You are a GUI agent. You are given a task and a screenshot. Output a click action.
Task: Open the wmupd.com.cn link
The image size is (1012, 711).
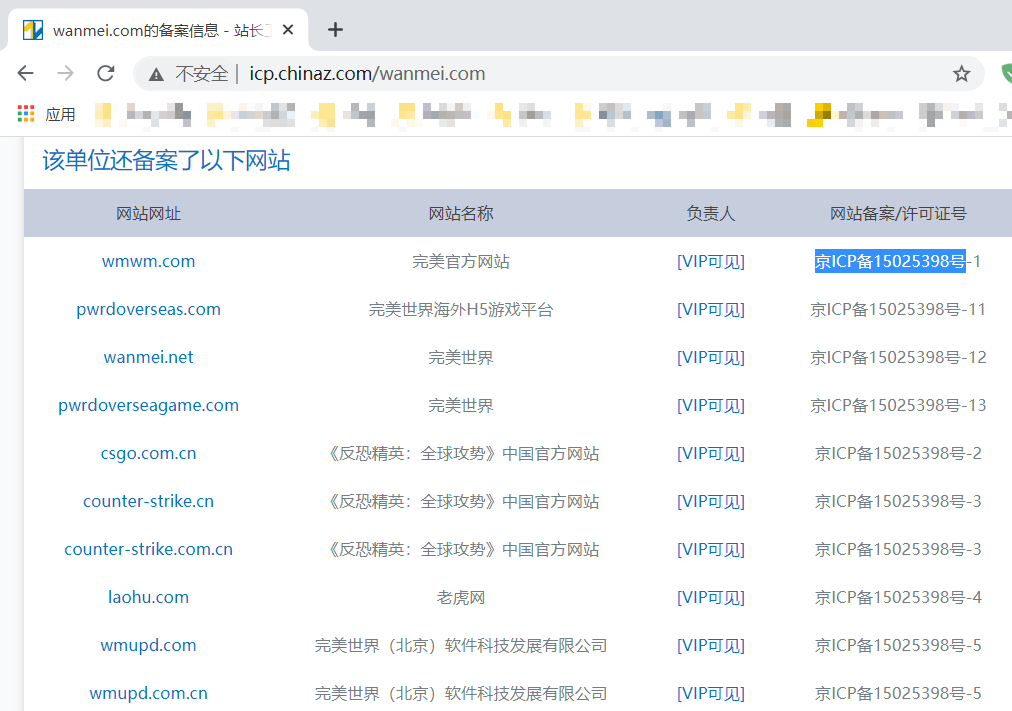coord(148,694)
